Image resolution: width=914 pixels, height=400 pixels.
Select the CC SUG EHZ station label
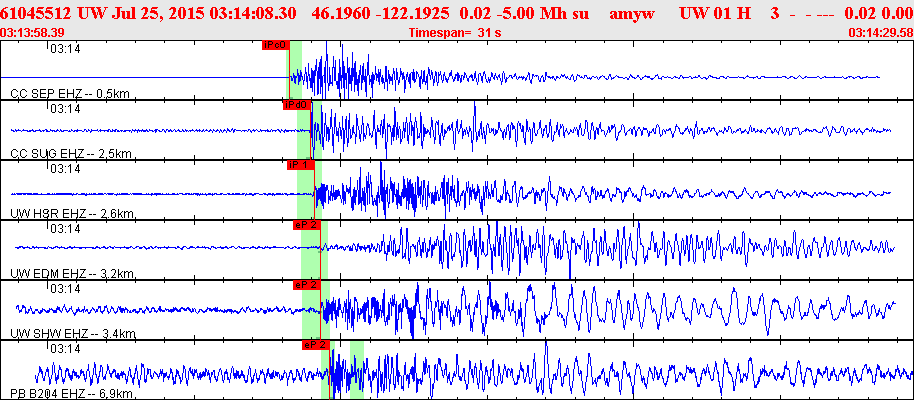click(x=70, y=153)
